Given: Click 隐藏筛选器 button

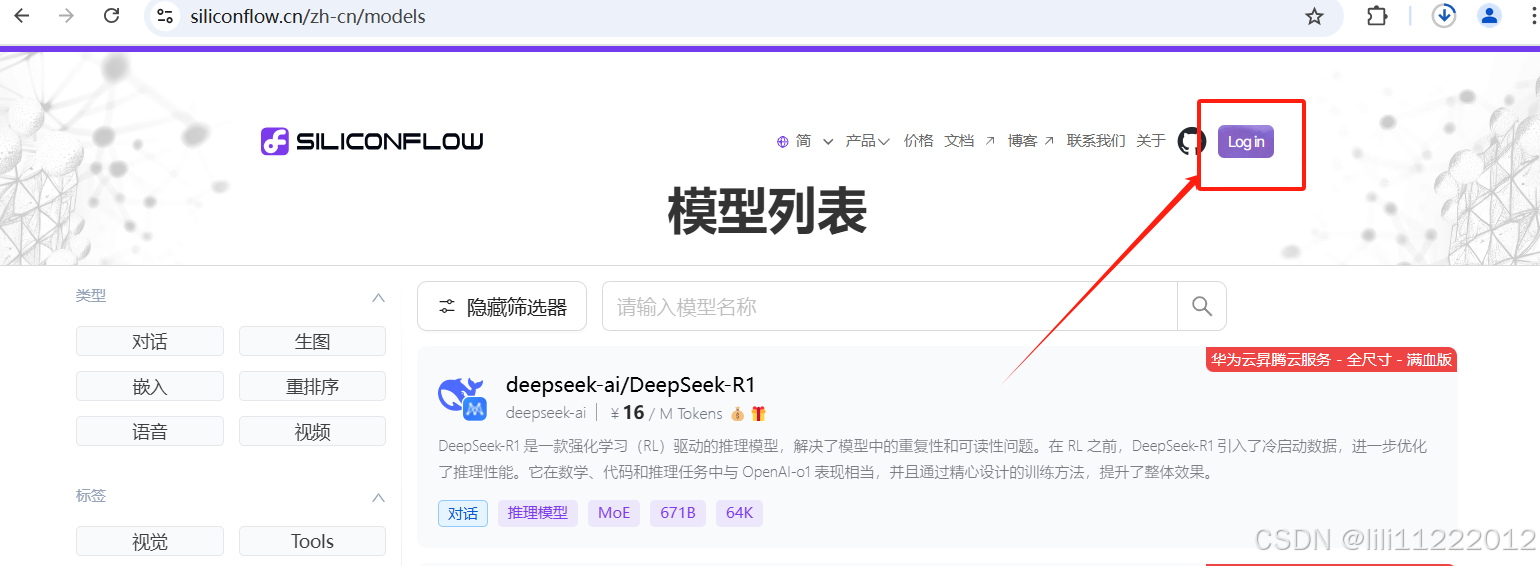Looking at the screenshot, I should [x=502, y=306].
